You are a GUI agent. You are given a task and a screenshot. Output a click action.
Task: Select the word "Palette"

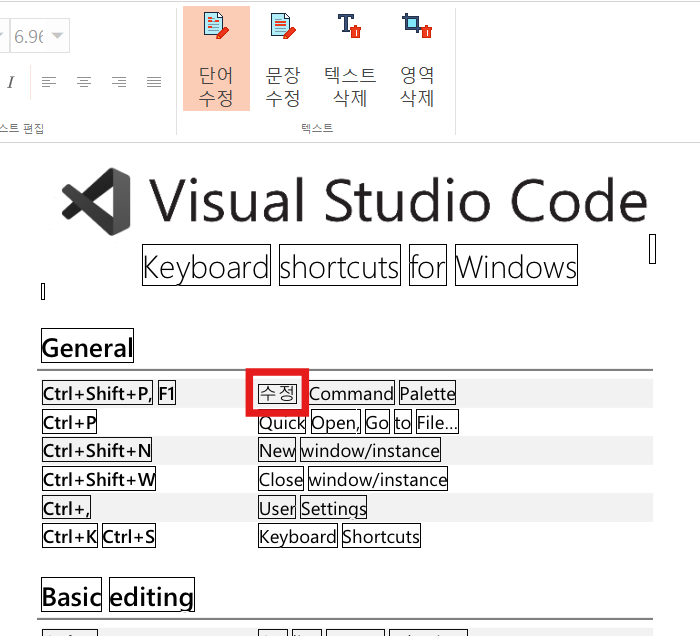(x=428, y=393)
